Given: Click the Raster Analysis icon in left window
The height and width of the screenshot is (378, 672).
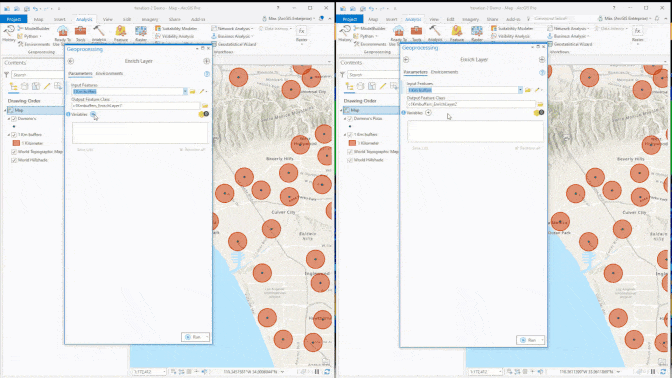Looking at the screenshot, I should click(x=141, y=30).
